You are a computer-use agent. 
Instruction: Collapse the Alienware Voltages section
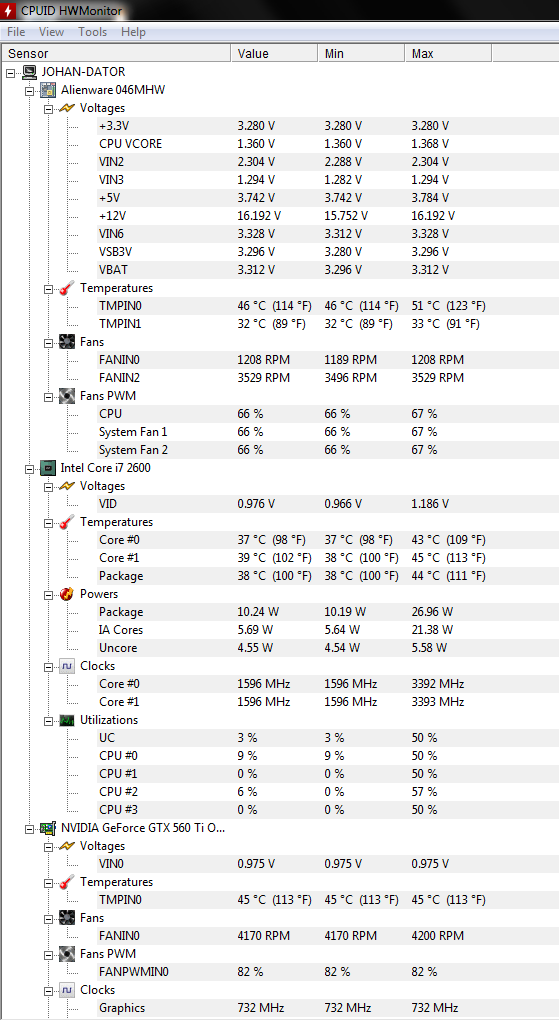coord(49,109)
